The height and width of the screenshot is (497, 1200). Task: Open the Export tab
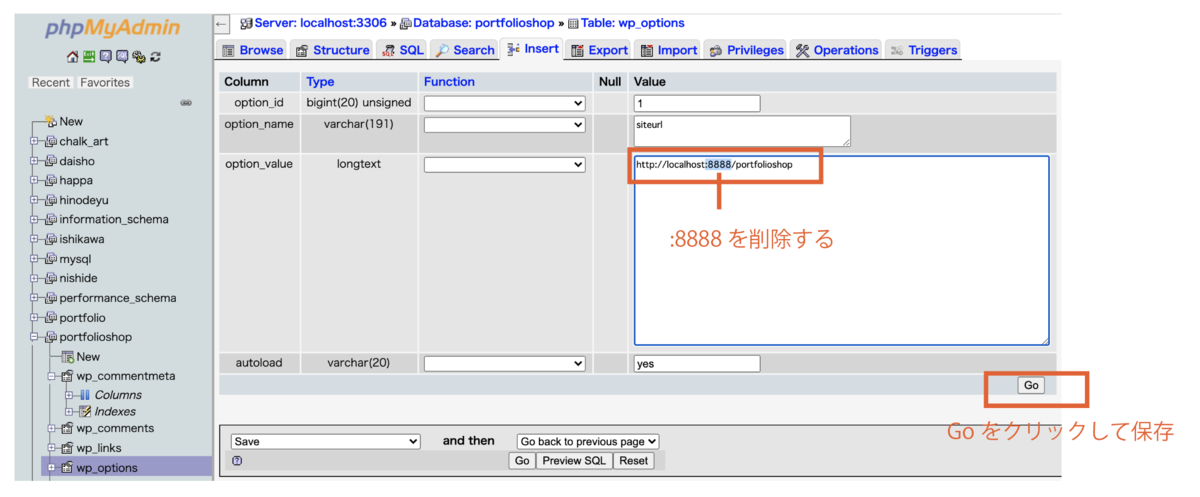click(x=599, y=50)
